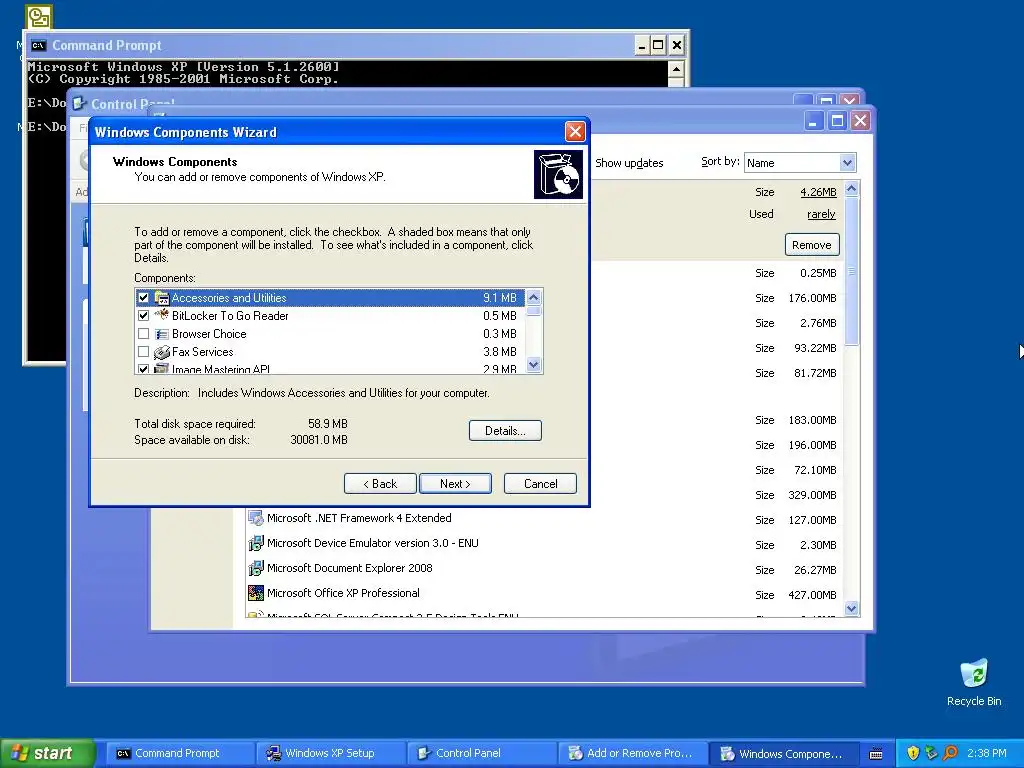
Task: Click the Accessories and Utilities component icon
Action: 161,298
